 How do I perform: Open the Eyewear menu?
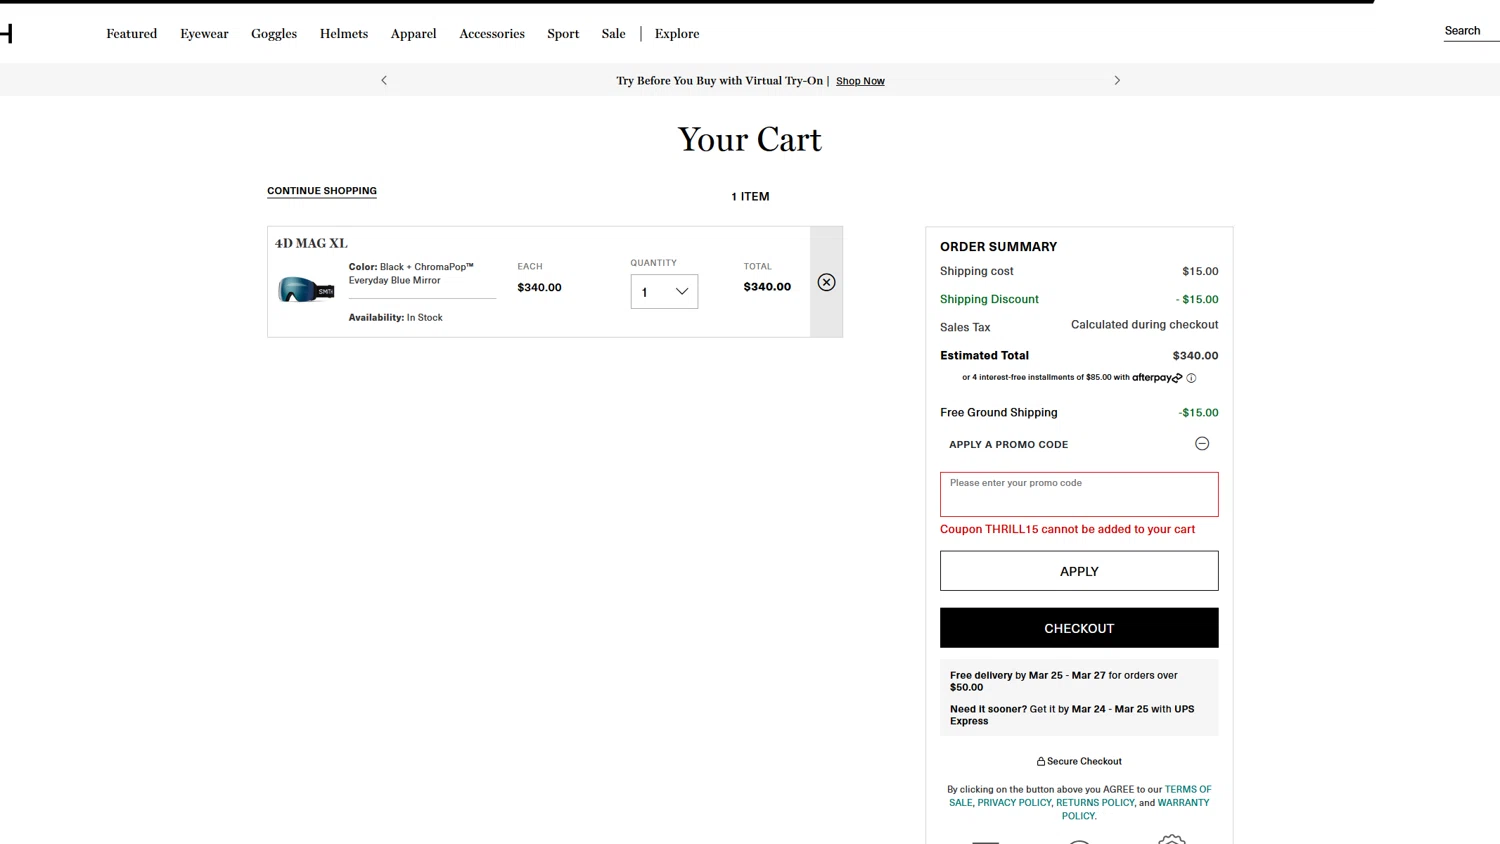(204, 34)
